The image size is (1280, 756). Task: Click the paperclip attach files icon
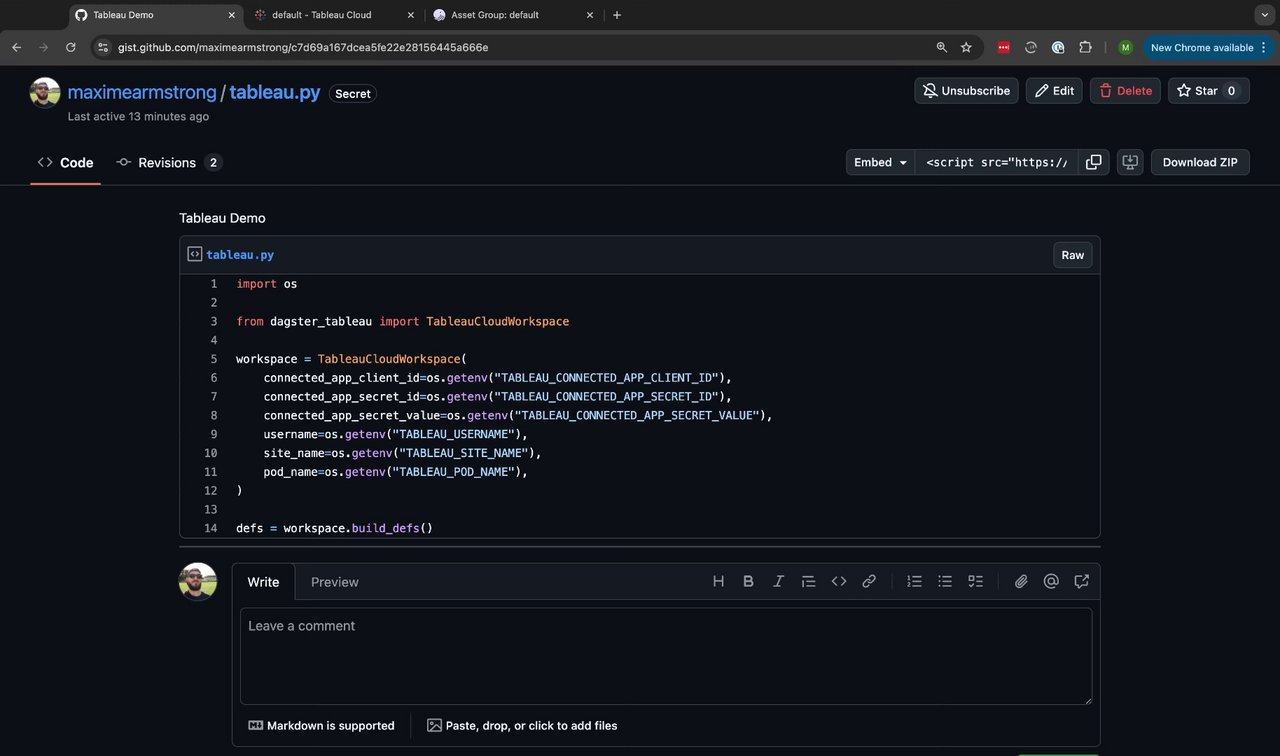coord(1021,581)
